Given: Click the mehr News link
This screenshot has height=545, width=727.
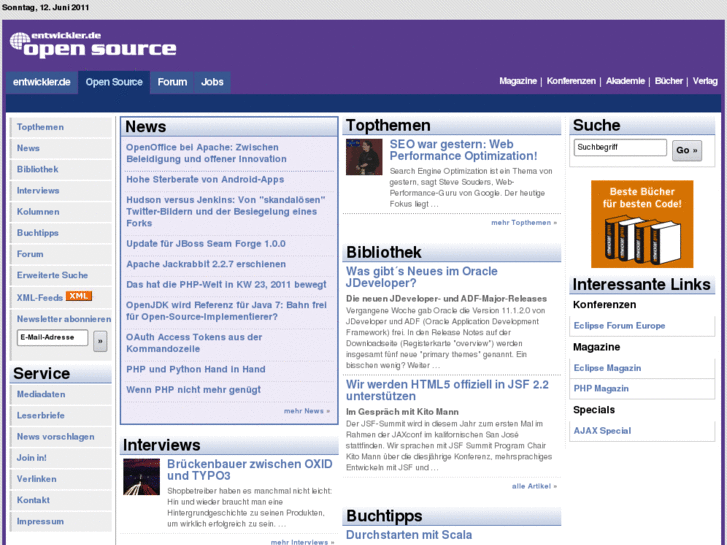Looking at the screenshot, I should click(x=306, y=411).
